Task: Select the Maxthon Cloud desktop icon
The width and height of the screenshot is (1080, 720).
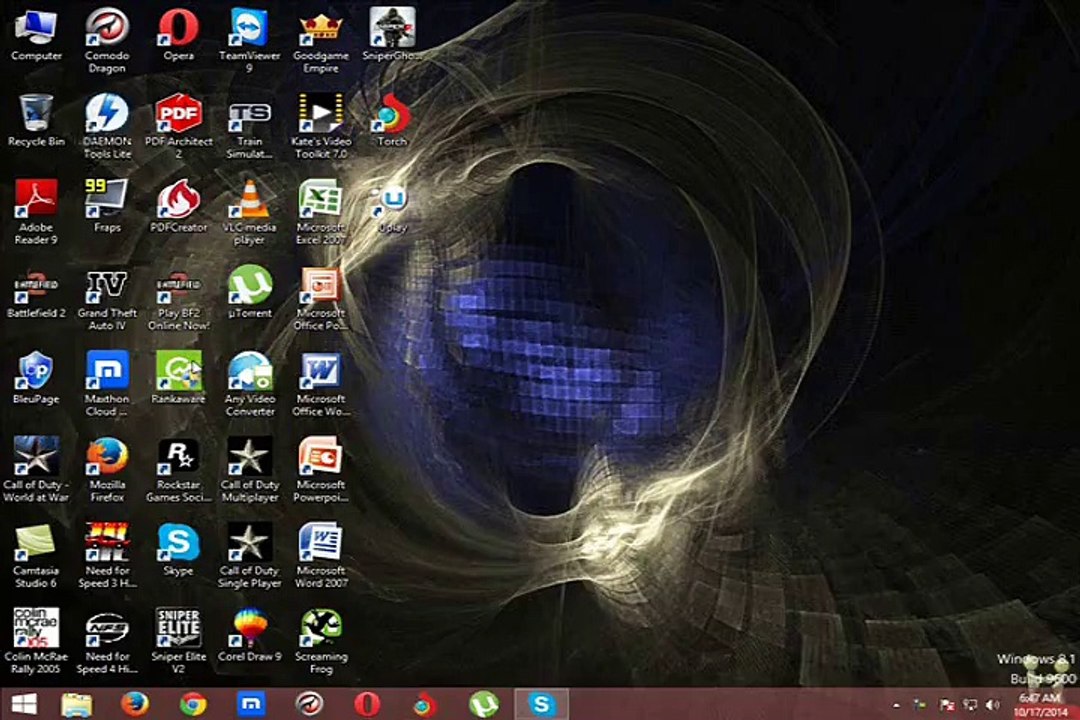Action: [x=107, y=384]
